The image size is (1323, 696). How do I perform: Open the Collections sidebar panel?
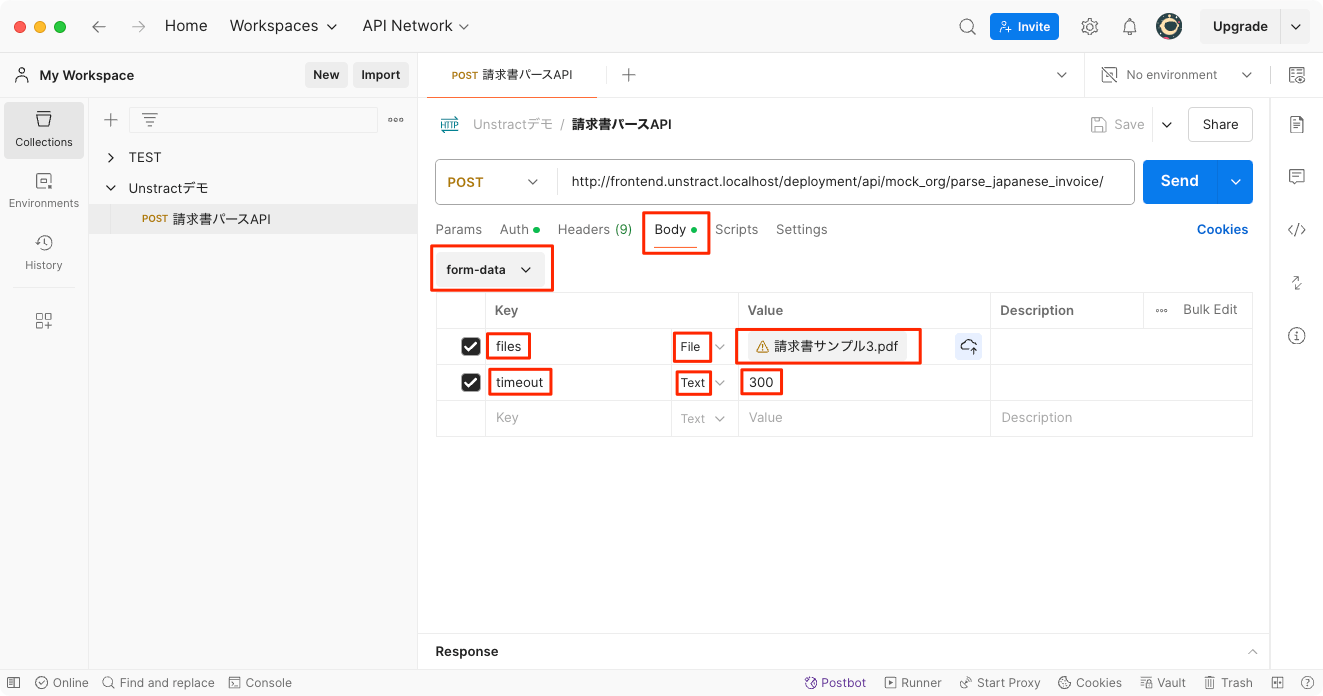point(44,130)
